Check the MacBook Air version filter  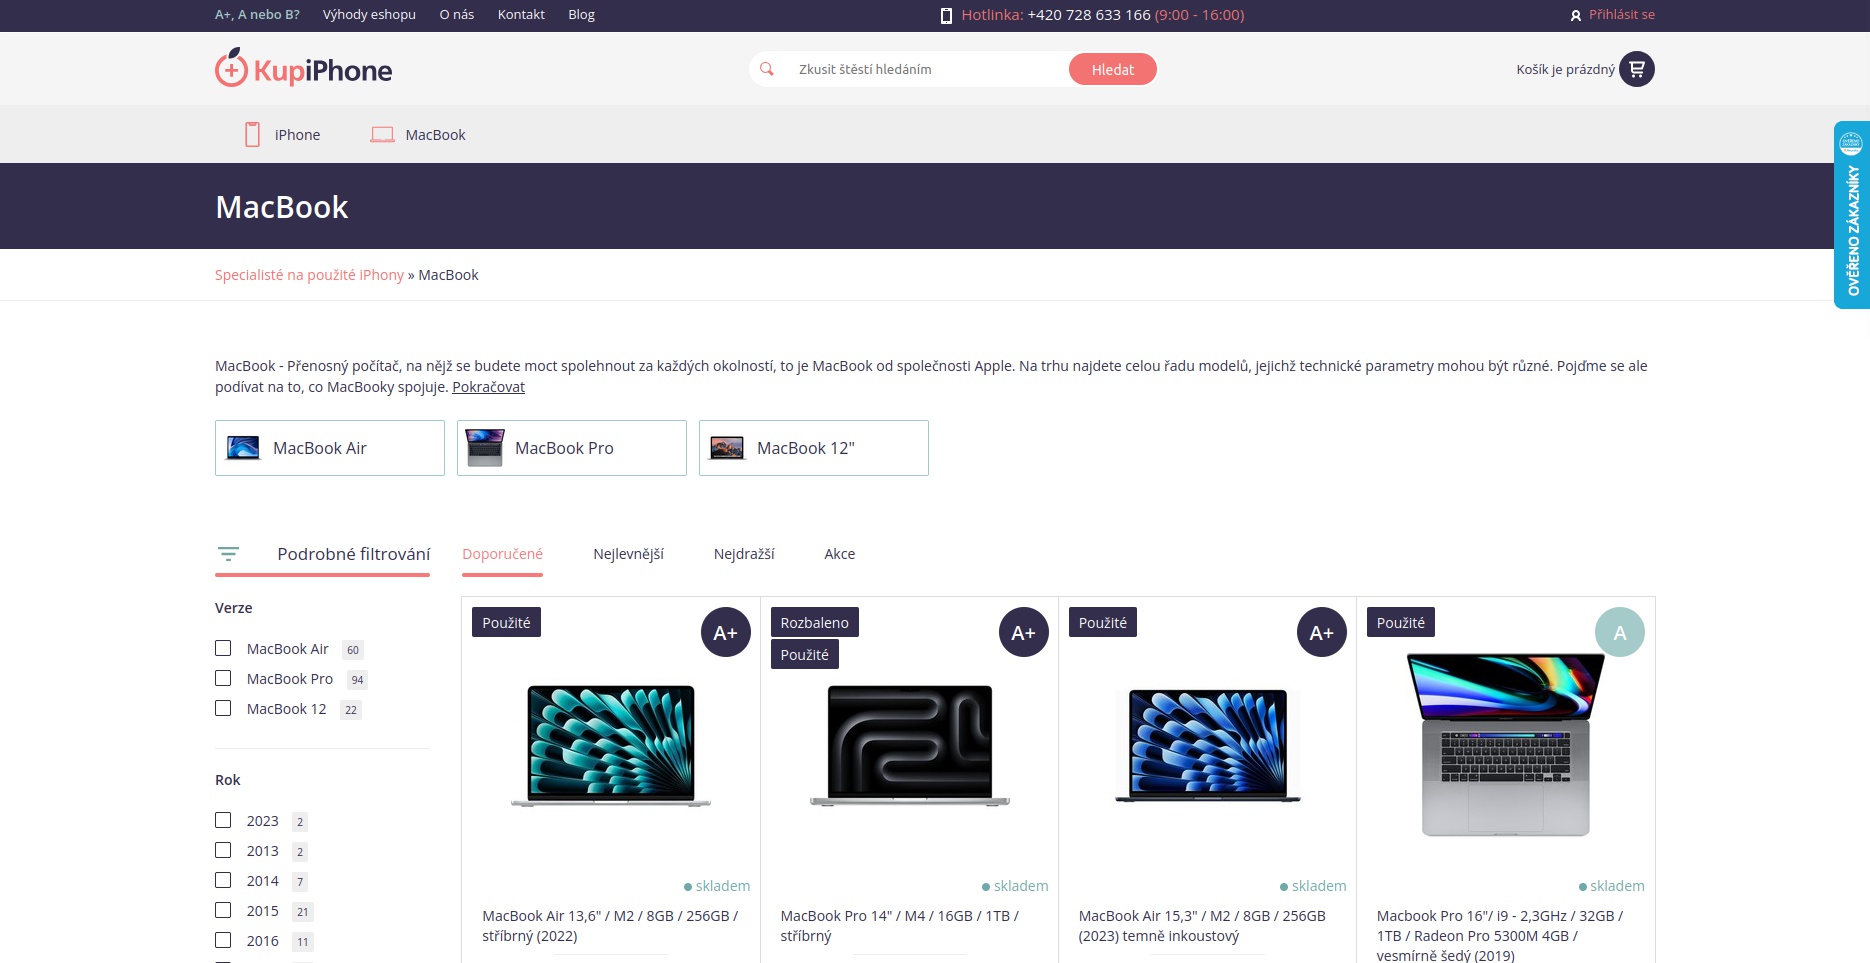coord(223,648)
